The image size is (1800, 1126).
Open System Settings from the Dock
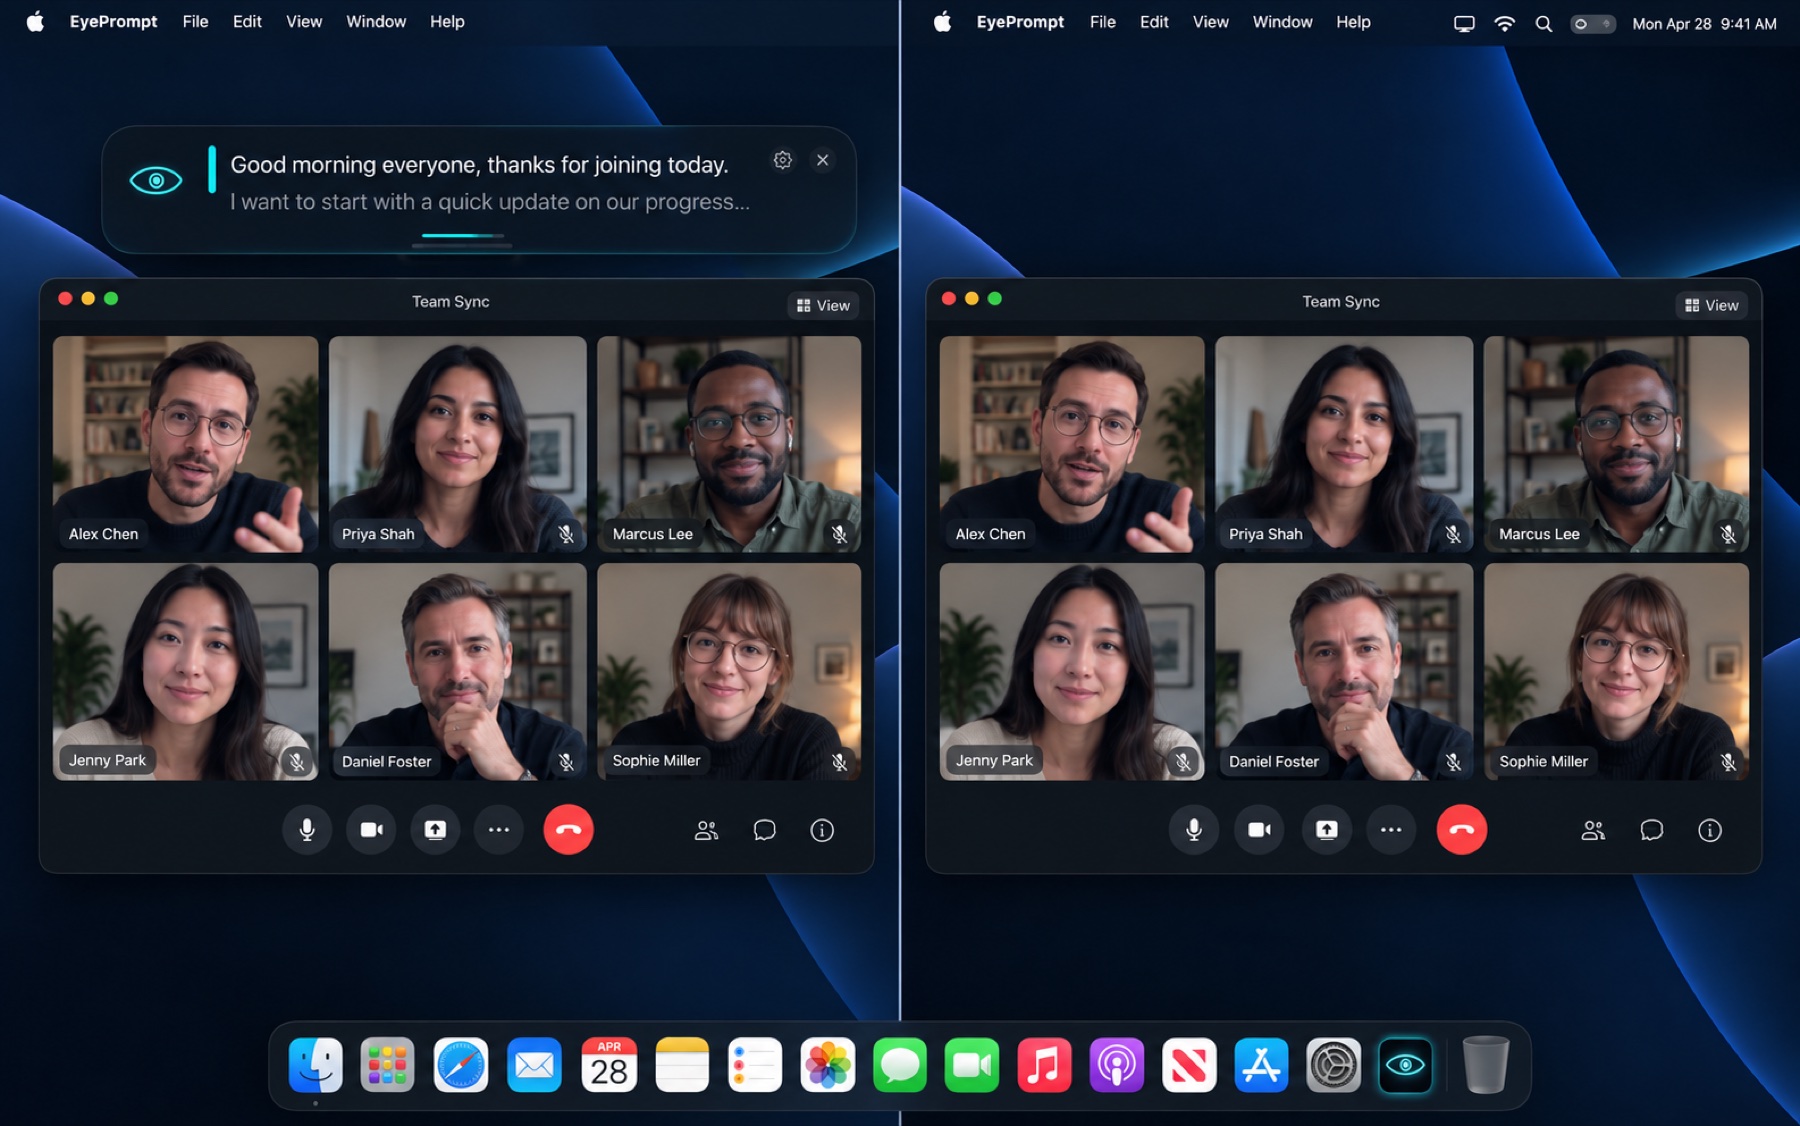point(1333,1065)
